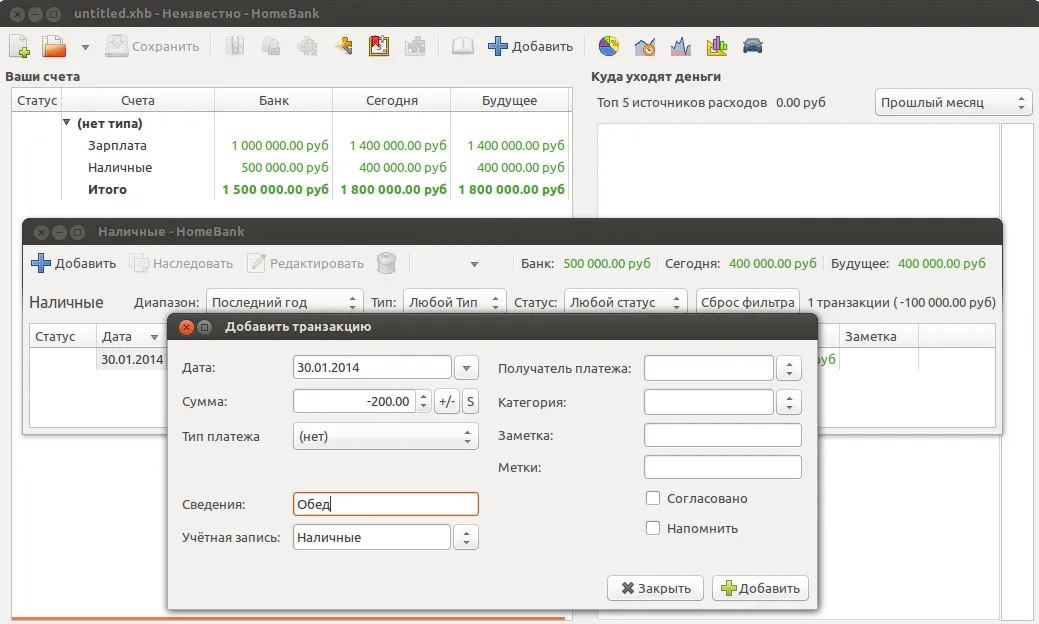The image size is (1039, 624).
Task: Enable the Согласовано checkbox
Action: [x=653, y=498]
